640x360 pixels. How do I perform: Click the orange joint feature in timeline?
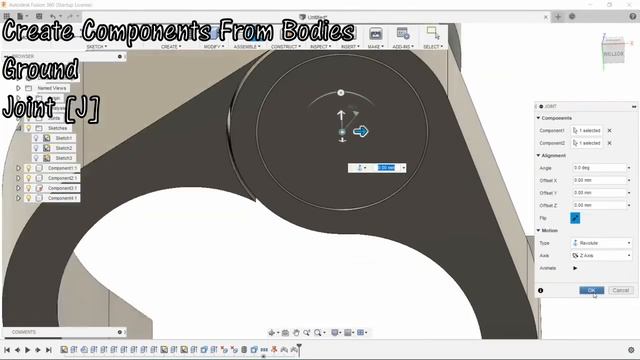click(274, 349)
